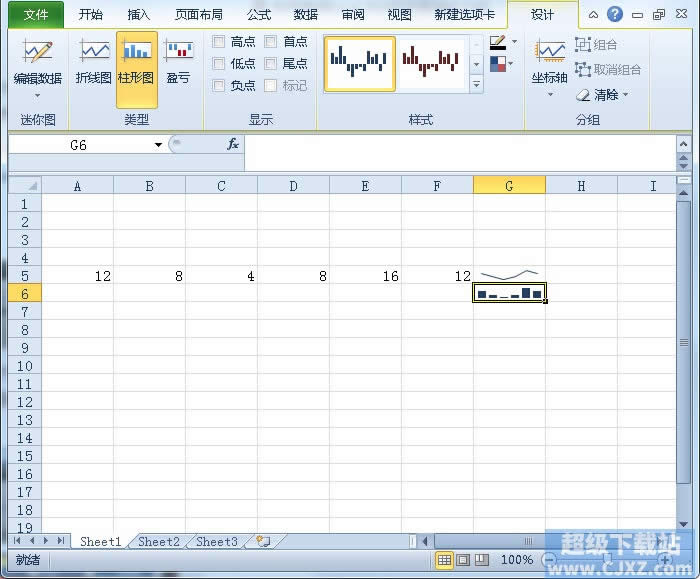Click the insert new worksheet tab icon
Viewport: 700px width, 579px height.
(263, 541)
